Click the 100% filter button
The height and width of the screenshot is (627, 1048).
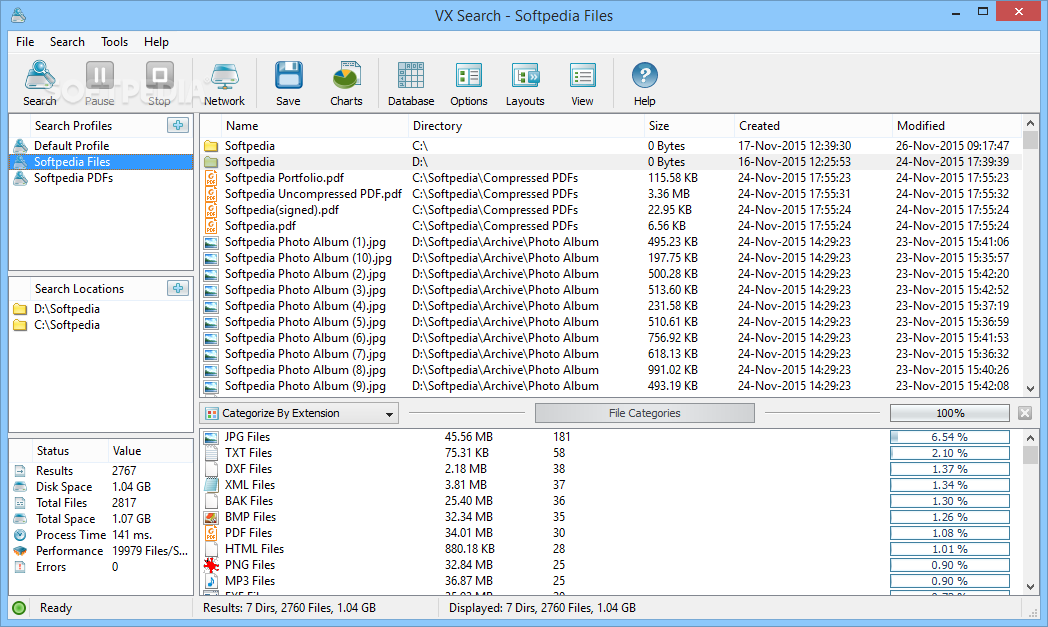coord(950,413)
